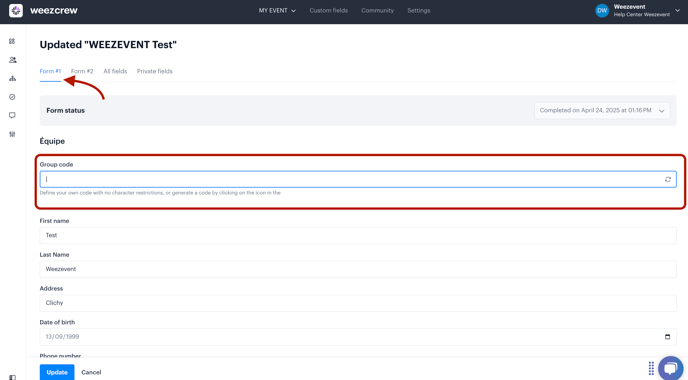Switch to the Form #1 tab
688x380 pixels.
pyautogui.click(x=50, y=71)
